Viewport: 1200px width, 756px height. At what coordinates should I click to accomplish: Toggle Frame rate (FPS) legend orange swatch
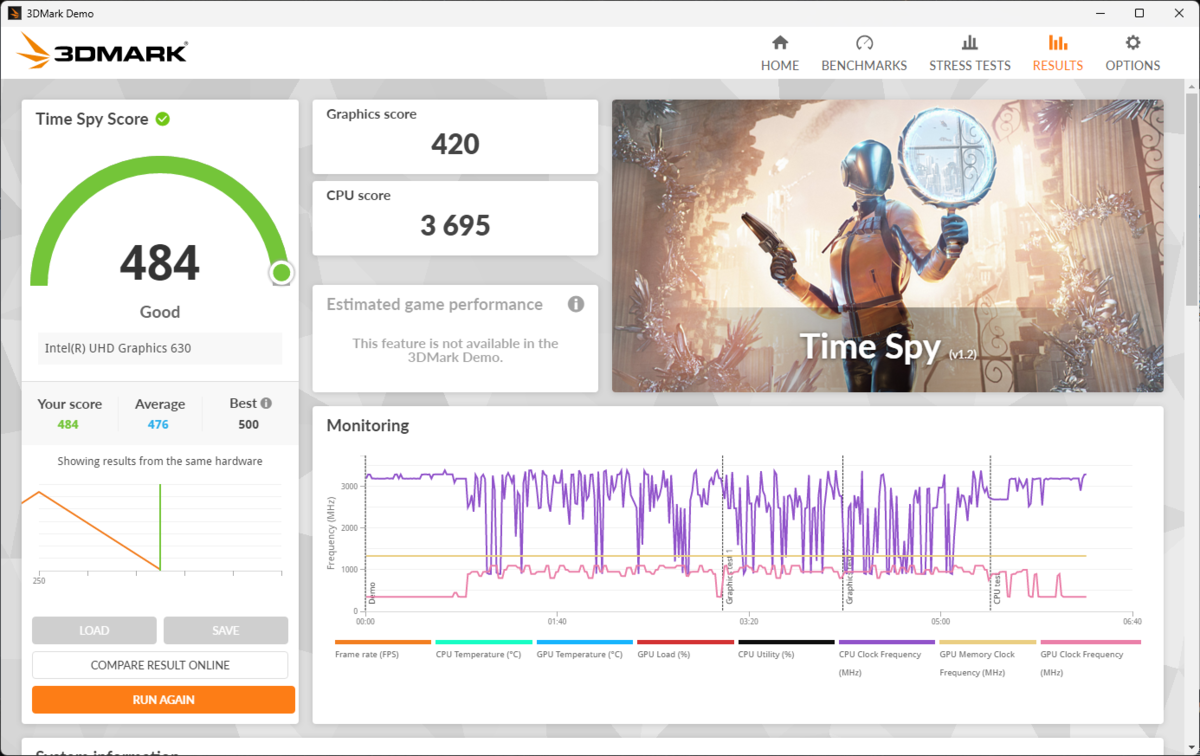pyautogui.click(x=383, y=642)
